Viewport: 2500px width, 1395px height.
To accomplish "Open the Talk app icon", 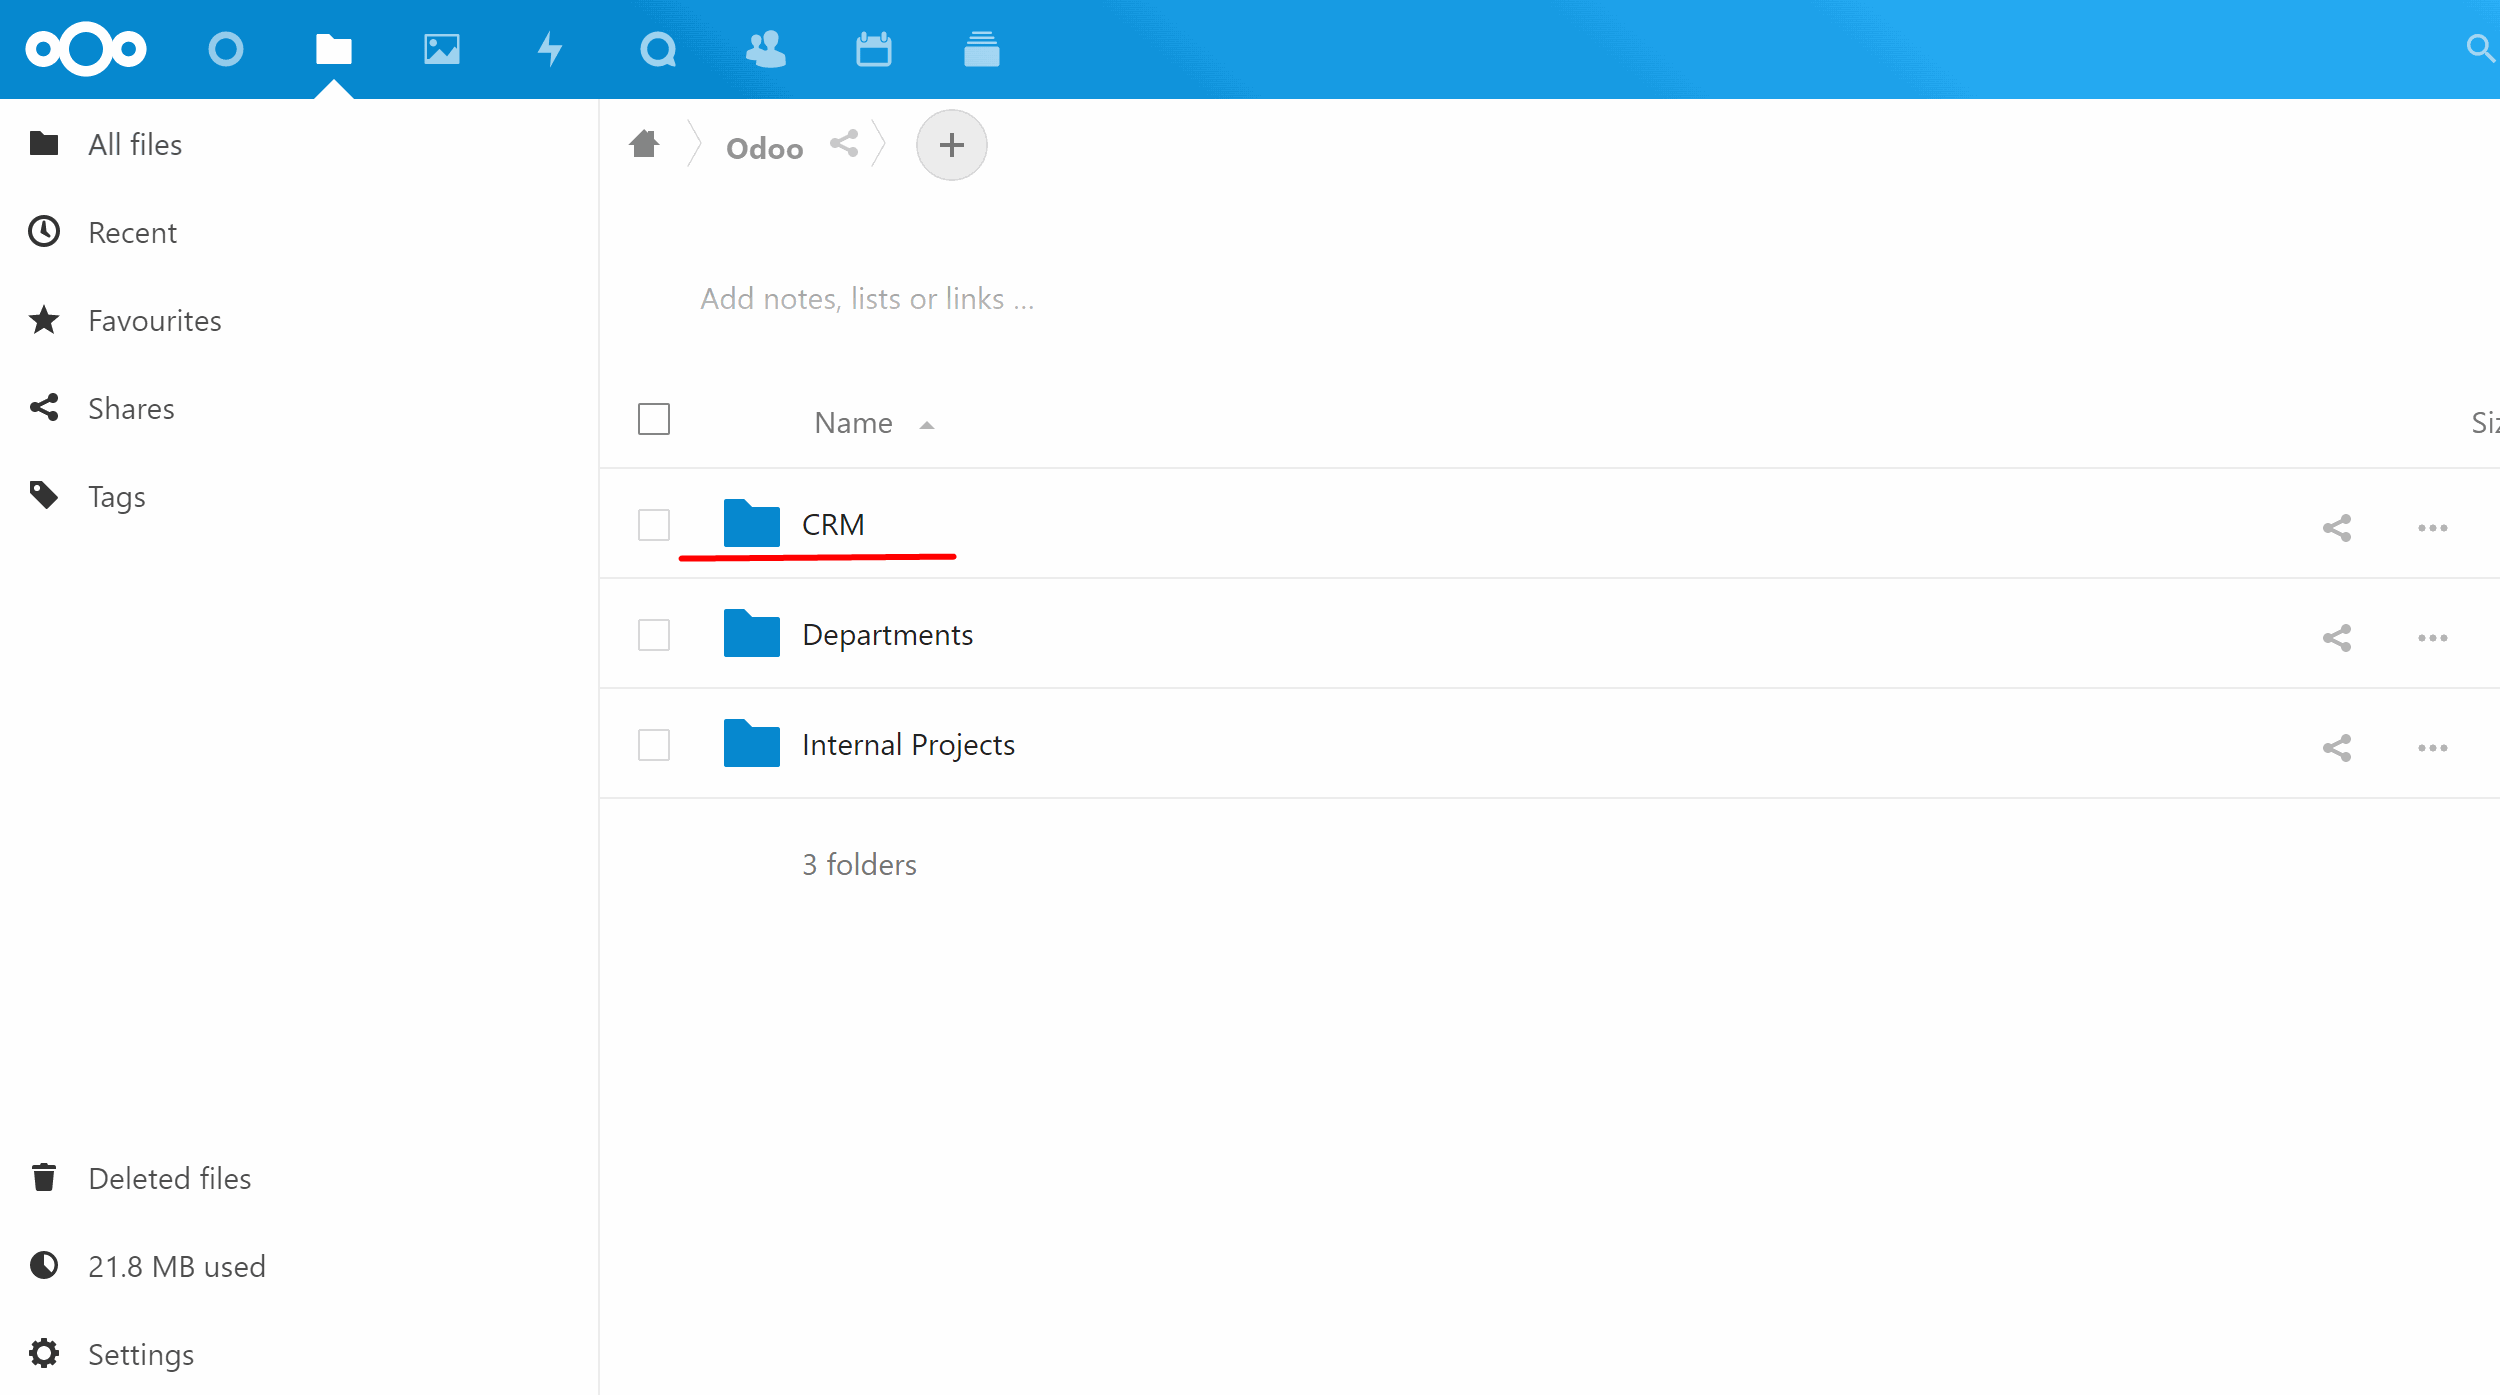I will [658, 49].
